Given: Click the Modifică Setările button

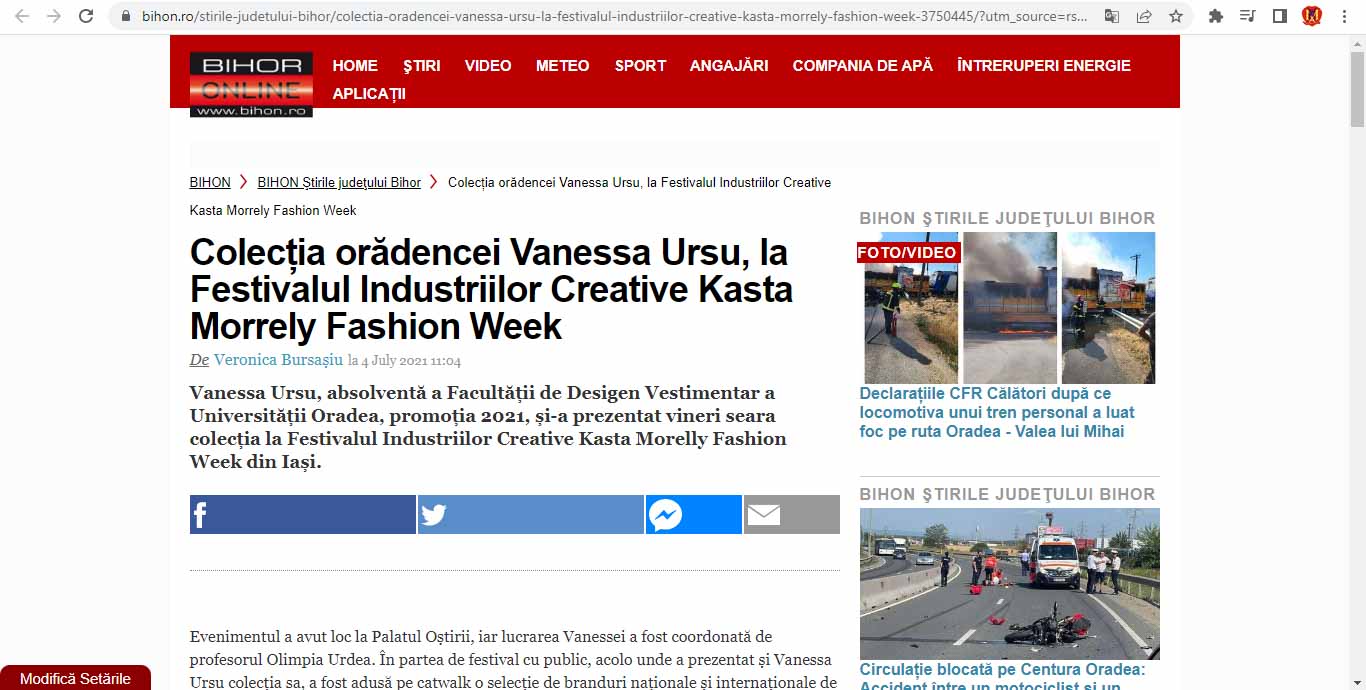Looking at the screenshot, I should (75, 678).
